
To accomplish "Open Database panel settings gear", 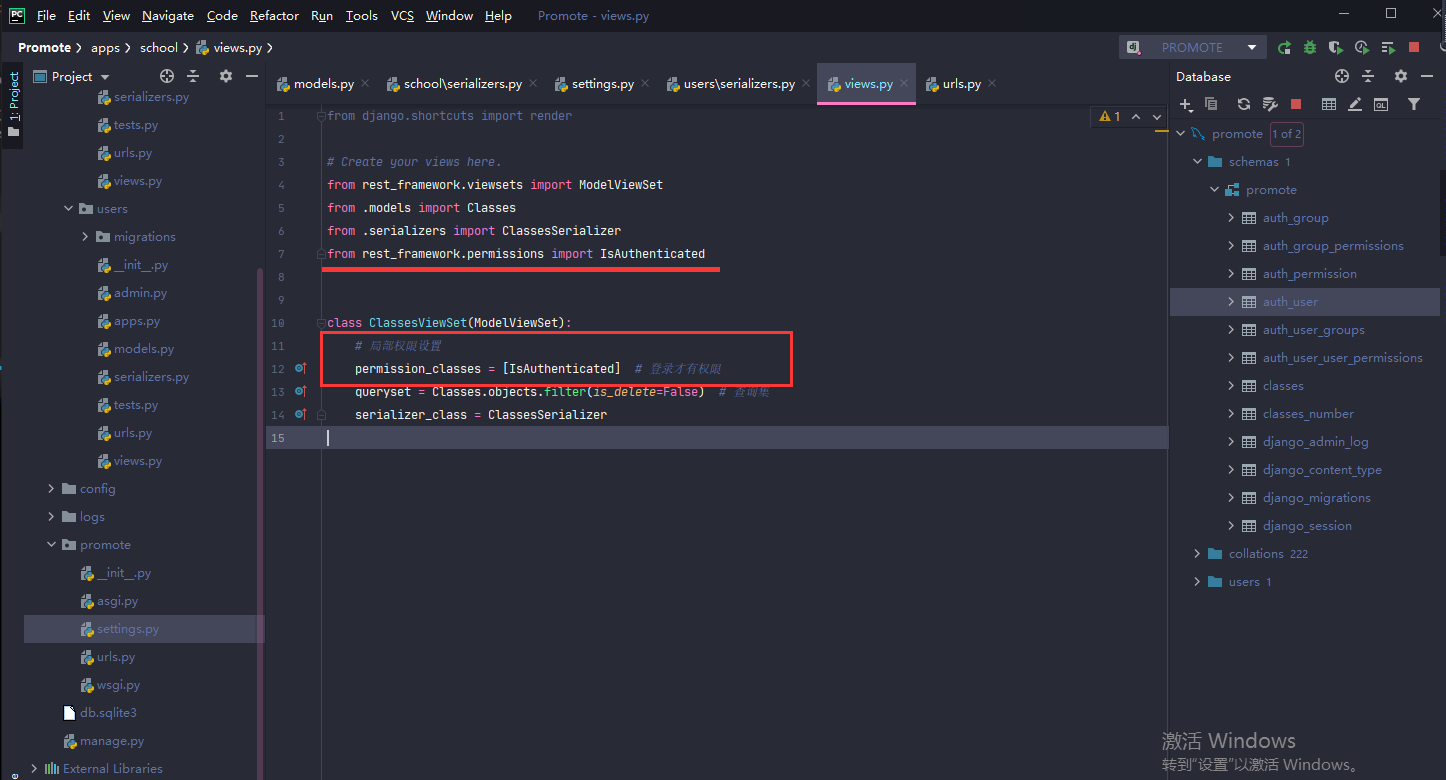I will tap(1401, 76).
